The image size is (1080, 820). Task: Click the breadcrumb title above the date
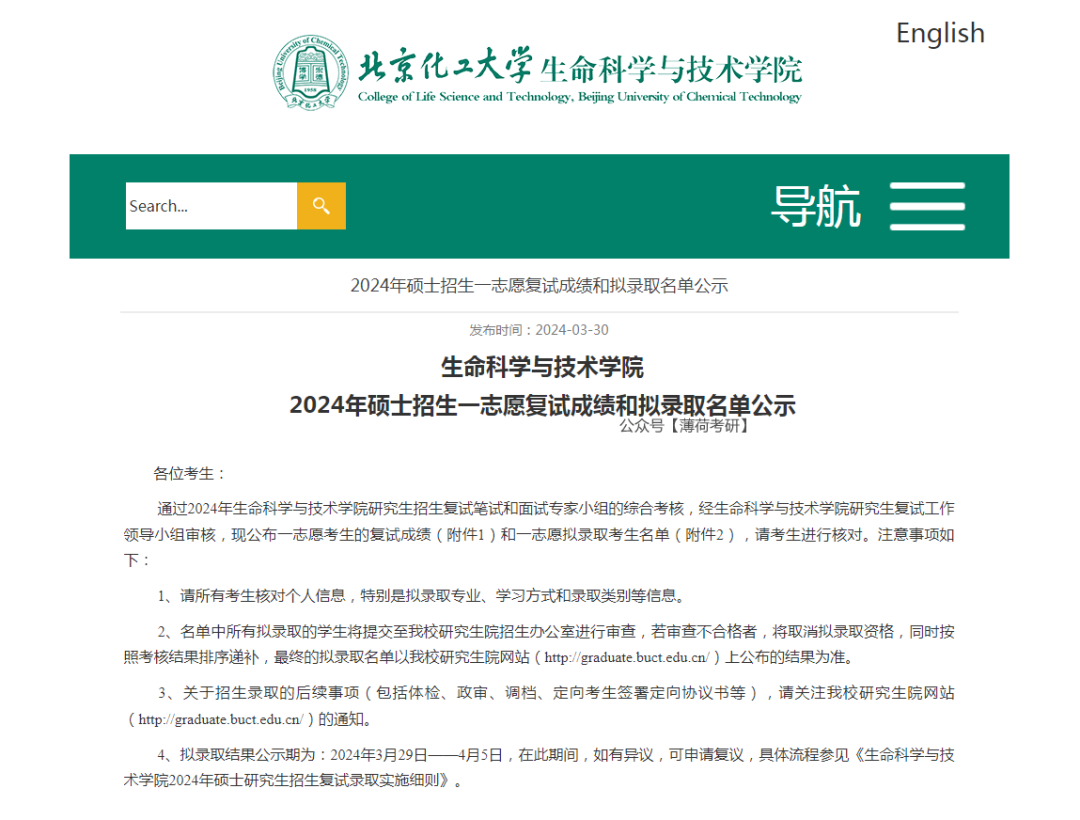click(540, 285)
